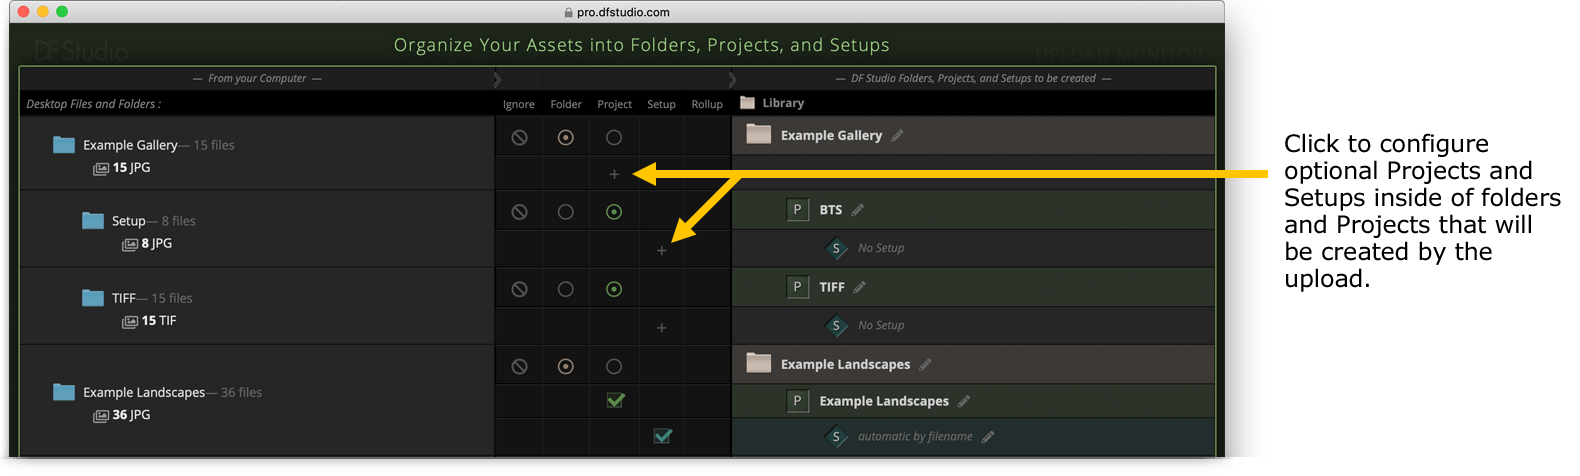Click Setup desktop folder icon

coord(93,221)
